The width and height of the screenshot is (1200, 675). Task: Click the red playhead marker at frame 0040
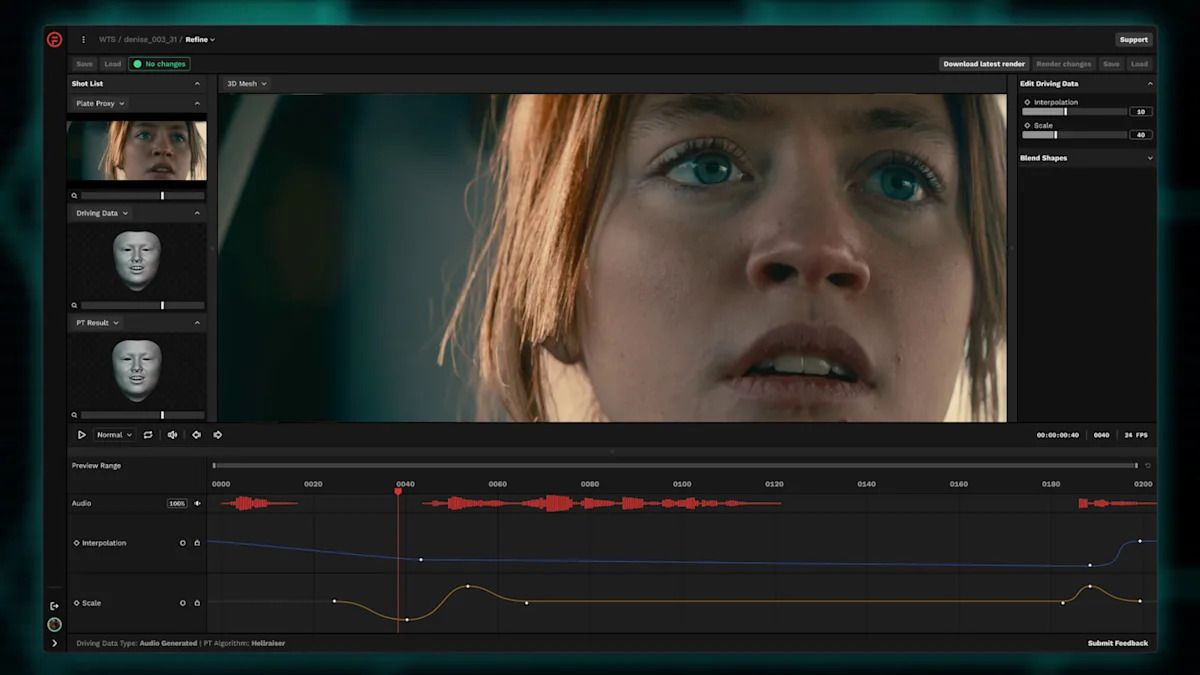point(398,489)
